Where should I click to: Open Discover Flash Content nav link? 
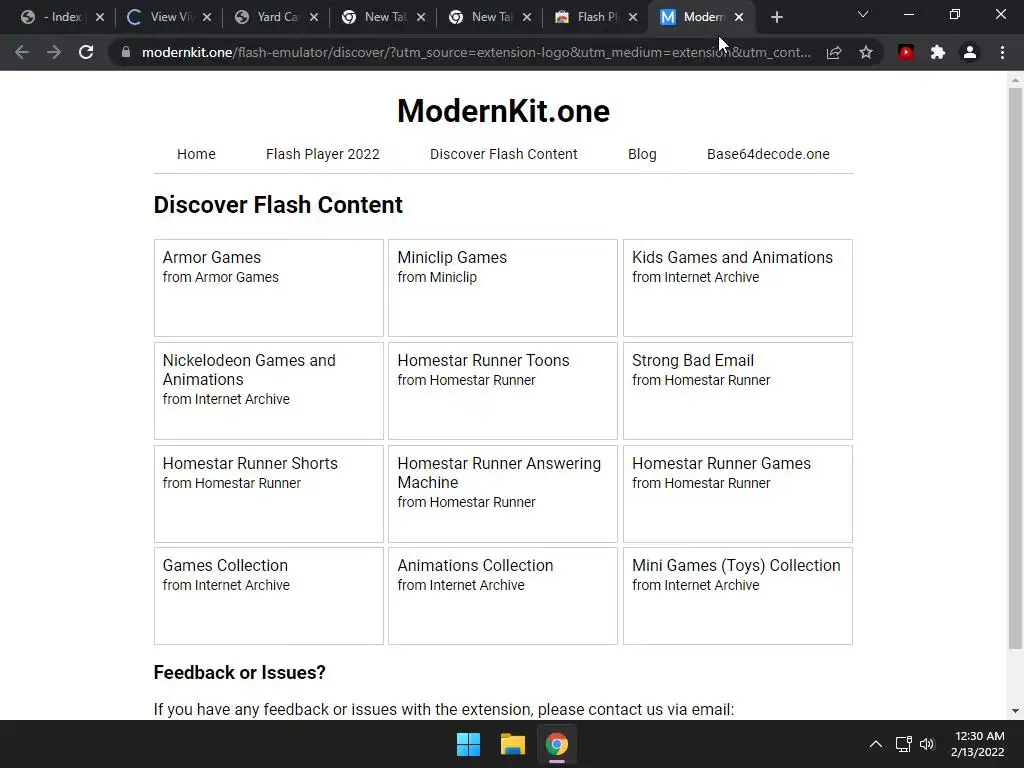[x=504, y=154]
